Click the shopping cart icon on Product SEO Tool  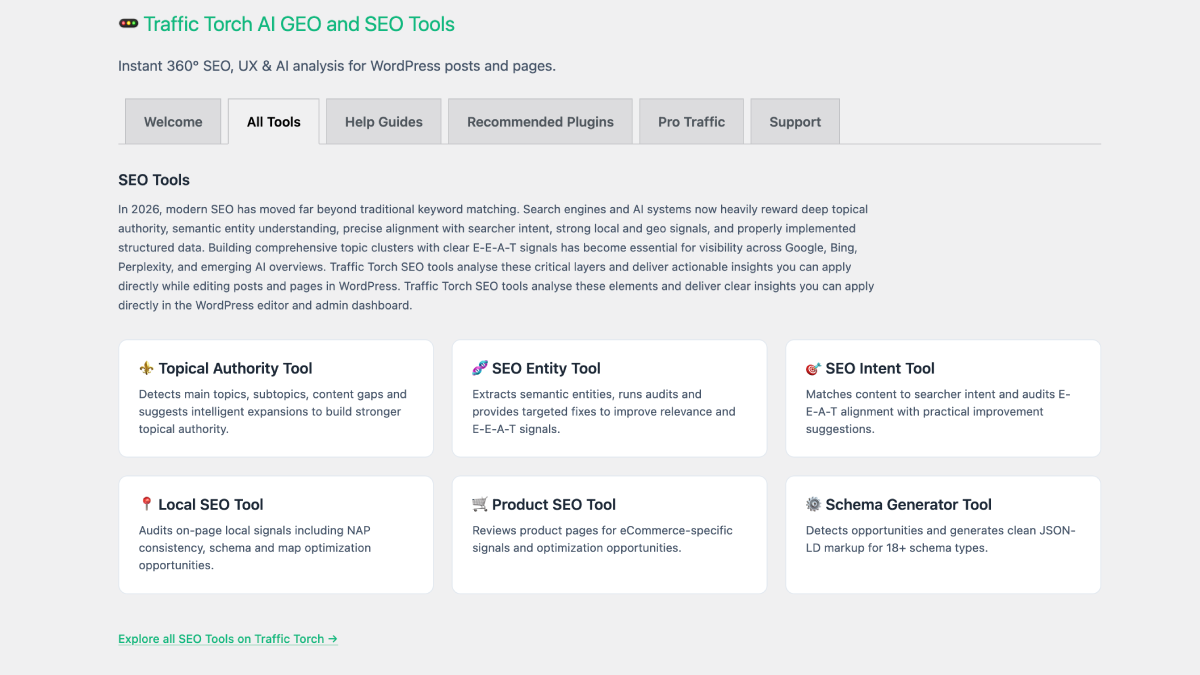click(x=481, y=503)
